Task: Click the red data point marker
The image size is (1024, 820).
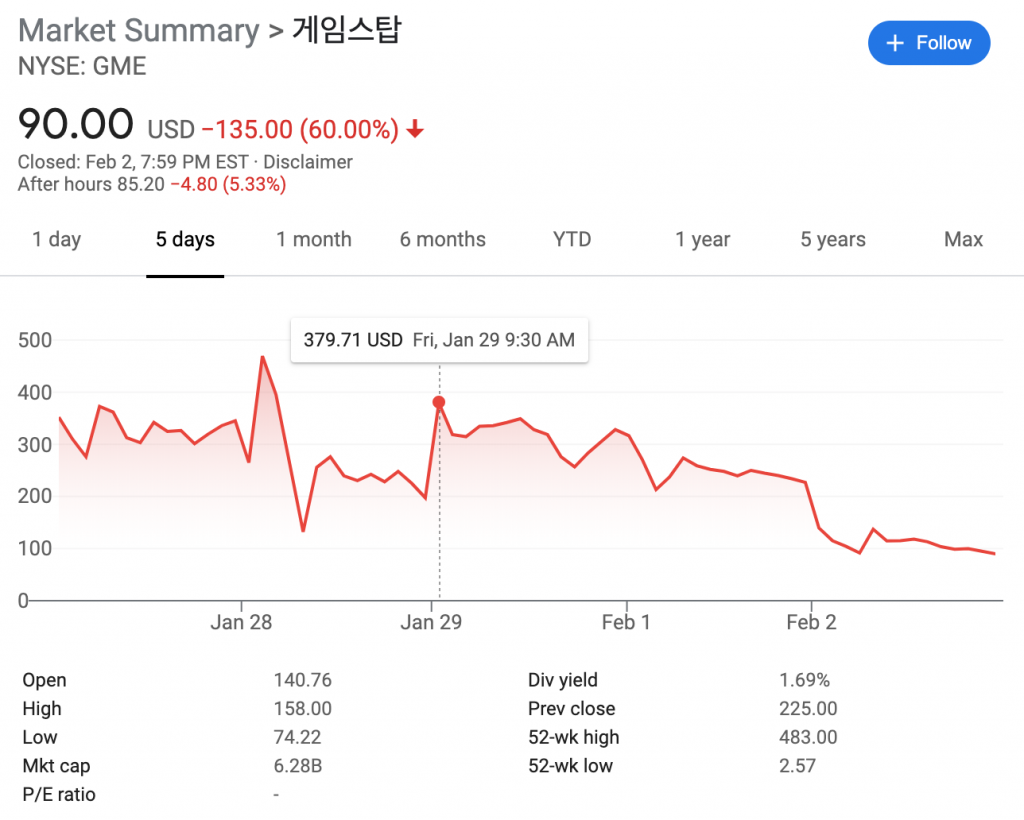Action: point(438,402)
